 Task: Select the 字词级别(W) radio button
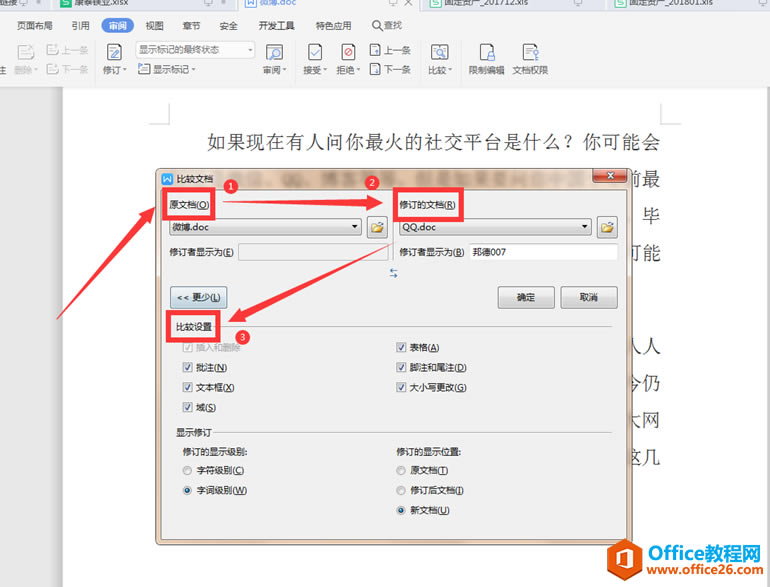187,490
